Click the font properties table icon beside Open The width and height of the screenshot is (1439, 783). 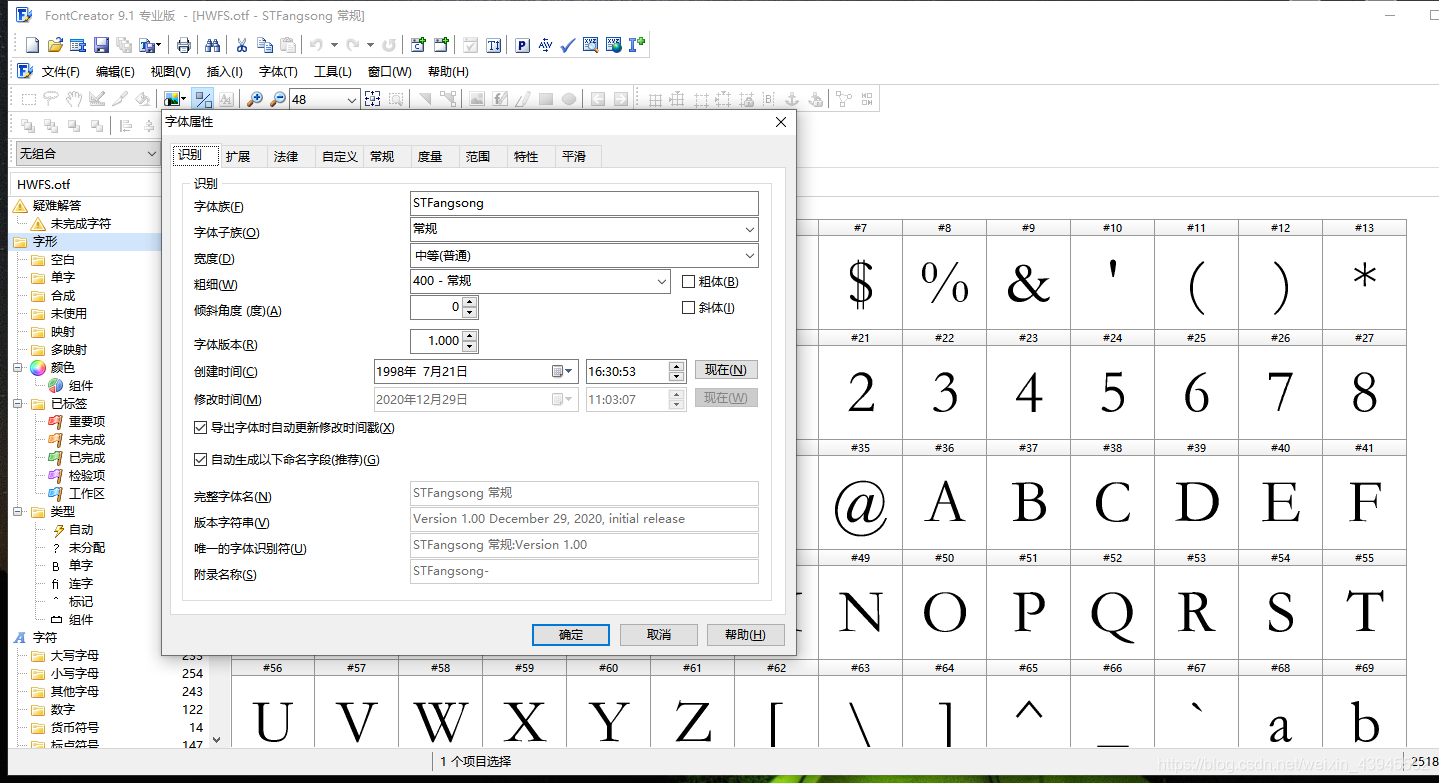click(x=79, y=45)
